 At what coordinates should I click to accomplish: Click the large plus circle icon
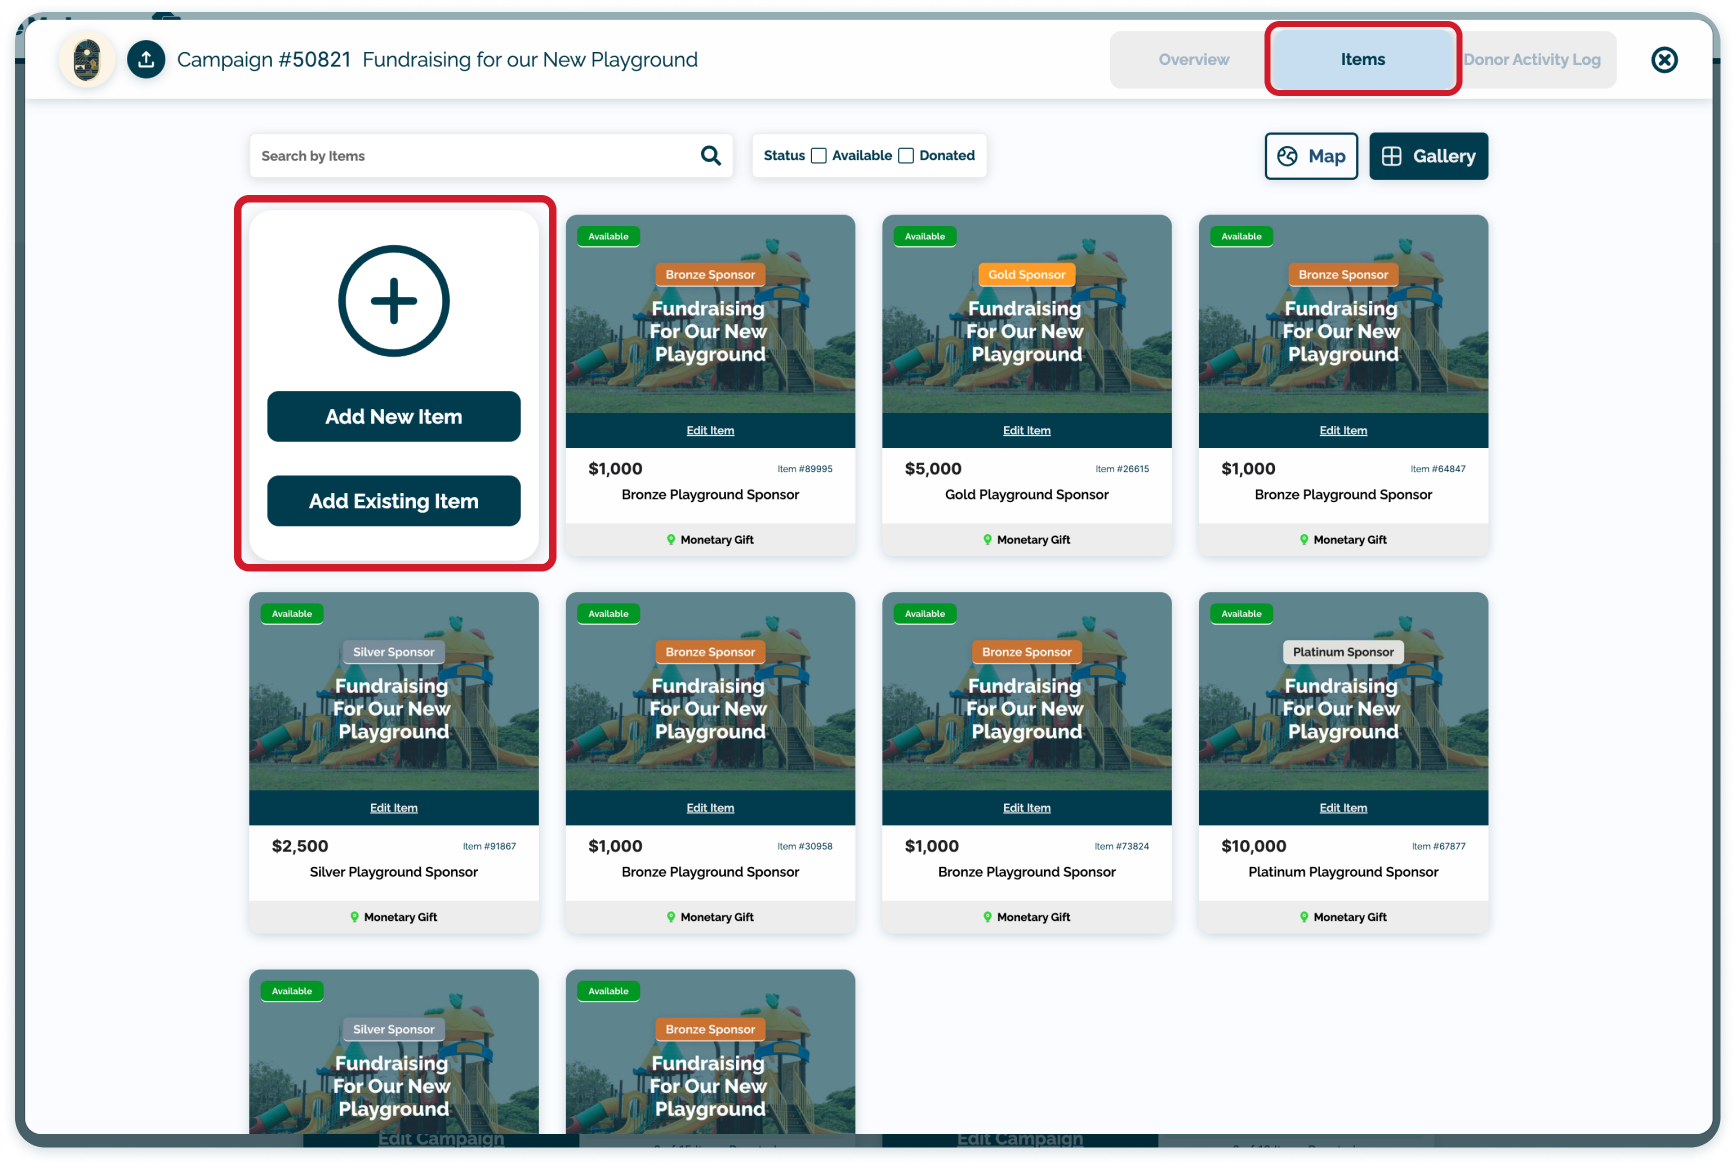pos(394,301)
